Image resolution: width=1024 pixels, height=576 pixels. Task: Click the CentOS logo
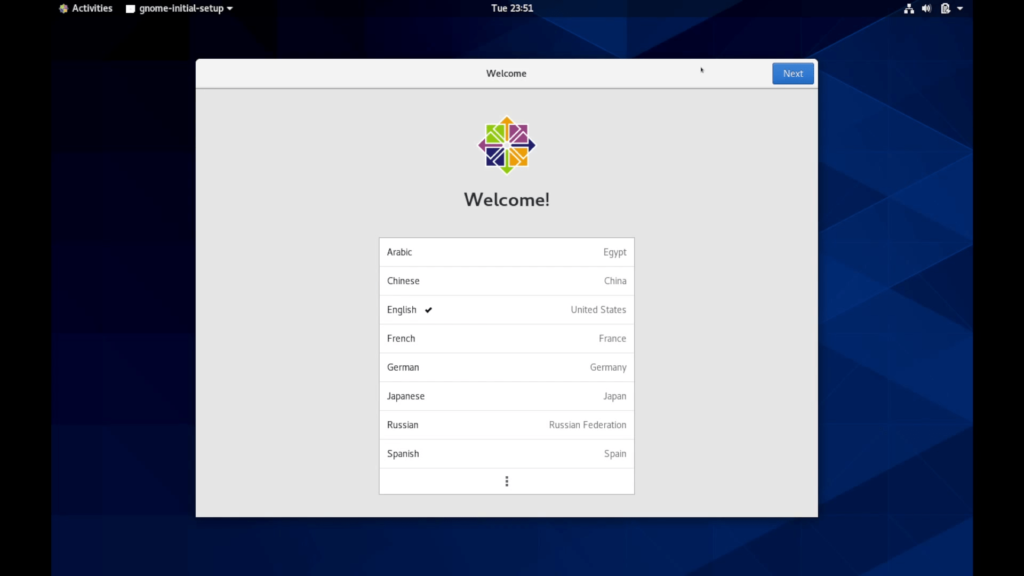click(x=506, y=145)
